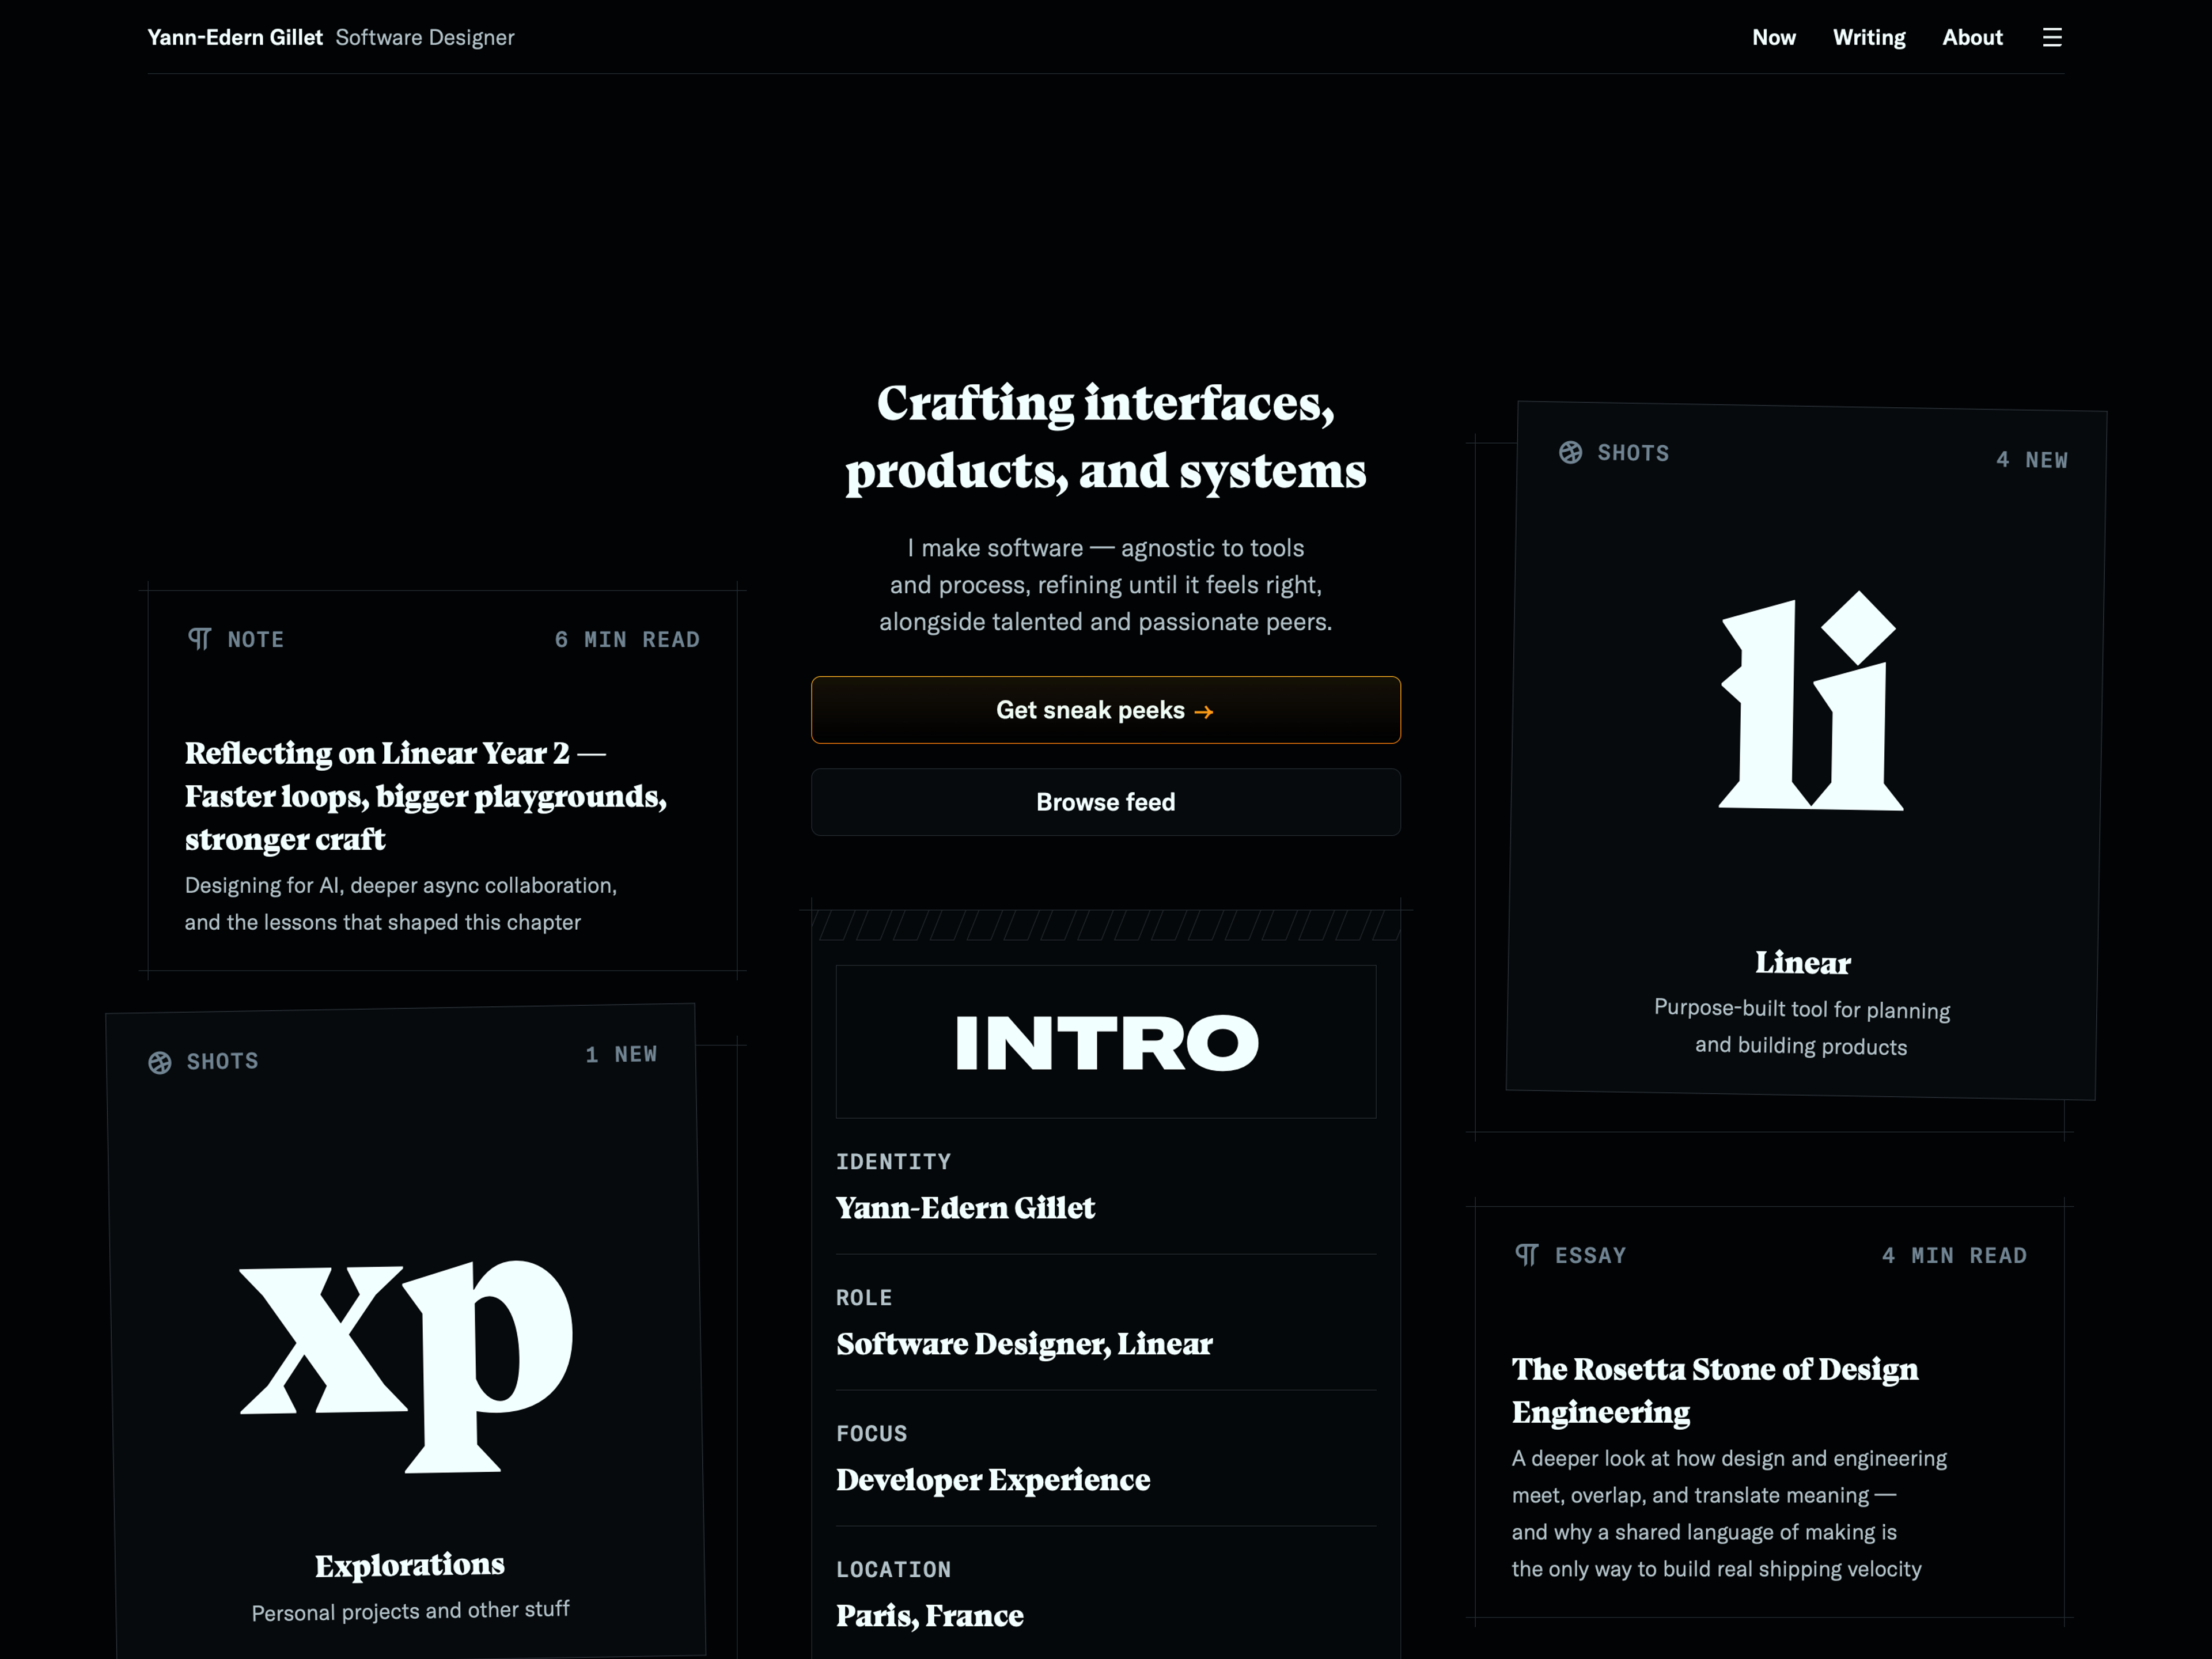Click the 'A deeper look at how design' essay description

tap(1729, 1514)
